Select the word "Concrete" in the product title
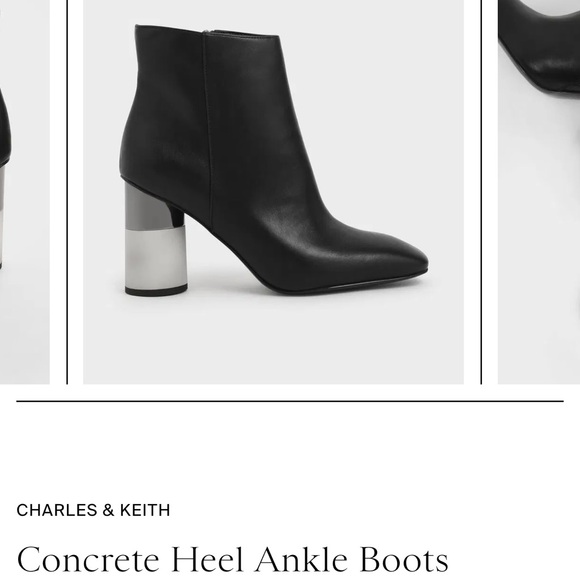The height and width of the screenshot is (580, 580). click(88, 560)
